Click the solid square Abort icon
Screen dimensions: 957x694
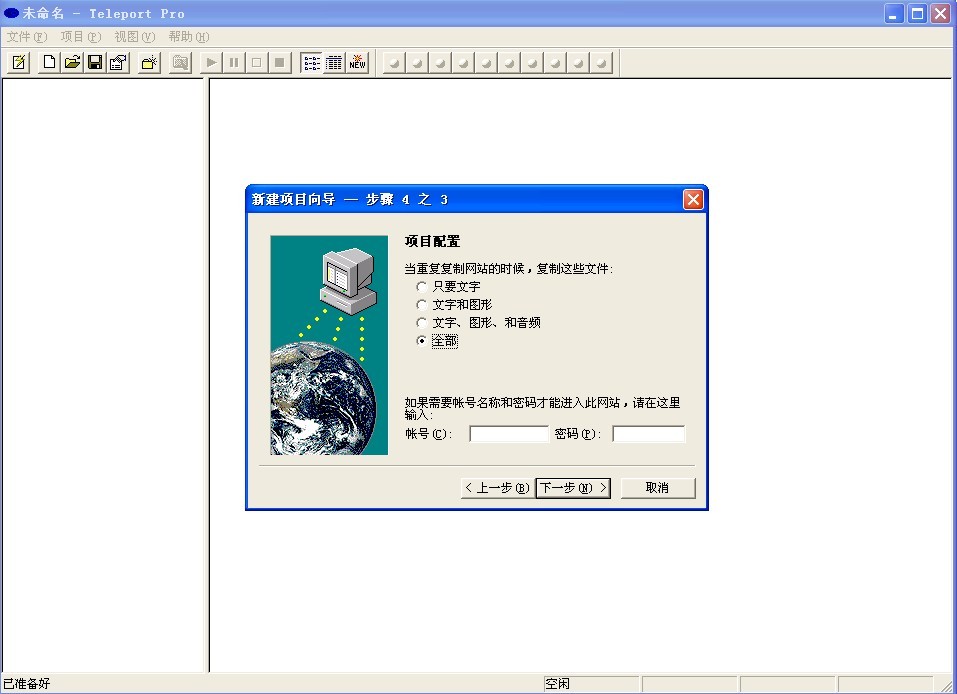(x=280, y=62)
